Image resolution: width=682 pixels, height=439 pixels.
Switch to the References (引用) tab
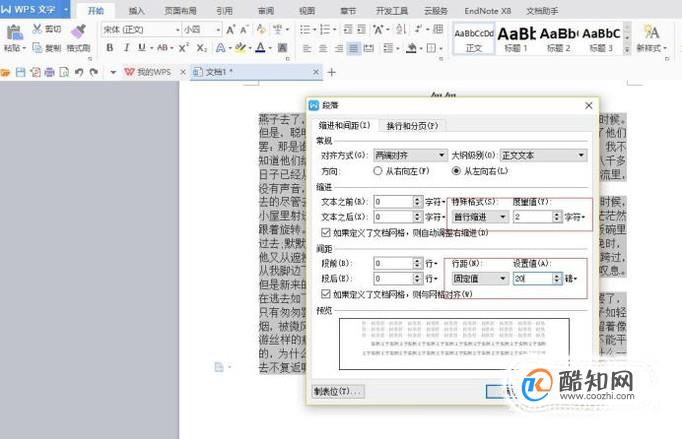(x=224, y=11)
